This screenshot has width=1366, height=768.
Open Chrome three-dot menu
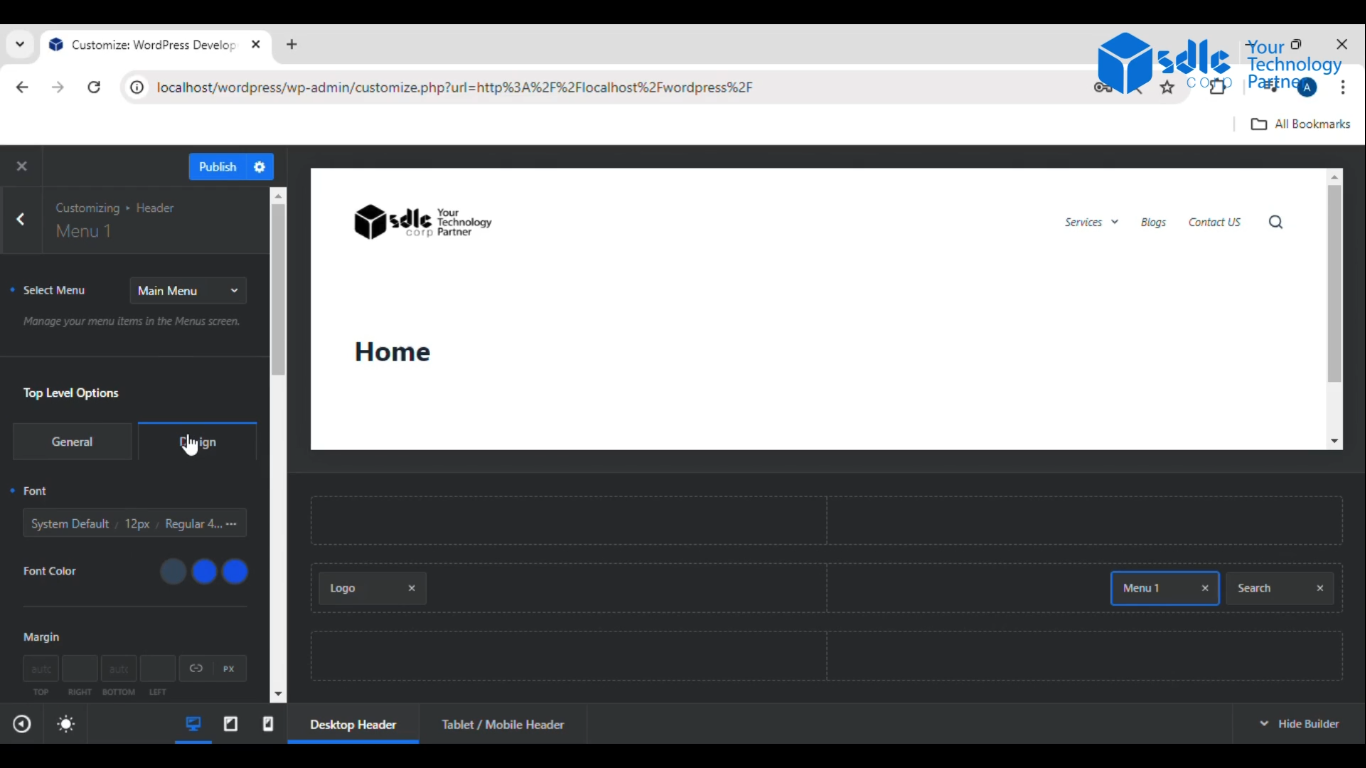[x=1343, y=87]
